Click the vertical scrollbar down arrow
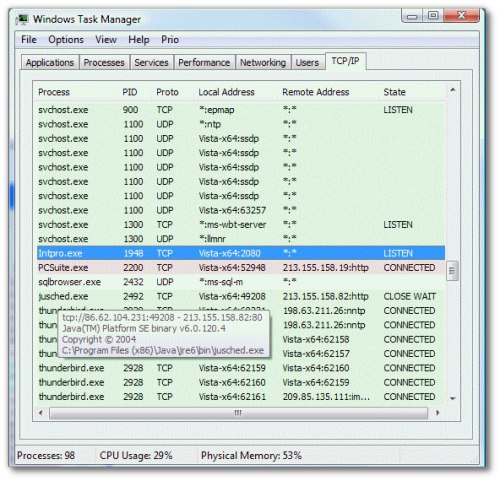 (453, 398)
